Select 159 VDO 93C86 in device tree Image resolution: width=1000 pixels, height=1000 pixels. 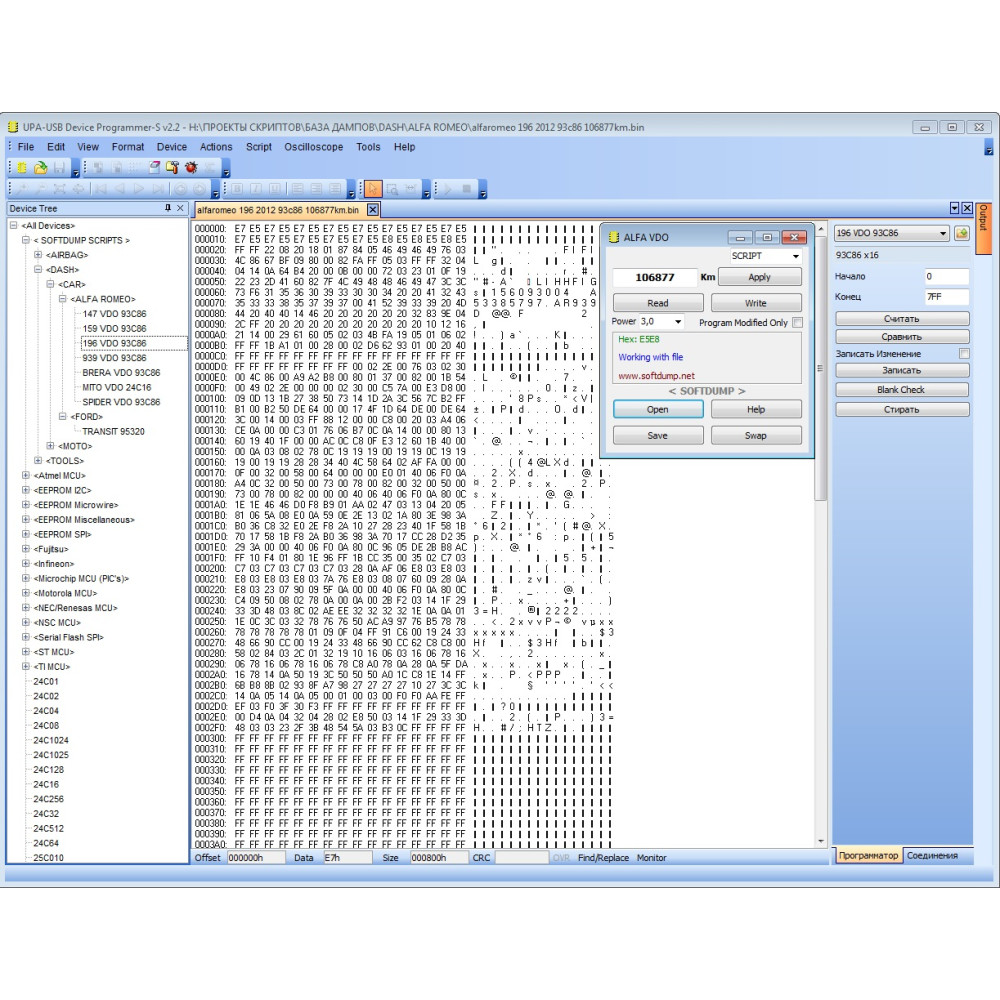[x=114, y=328]
